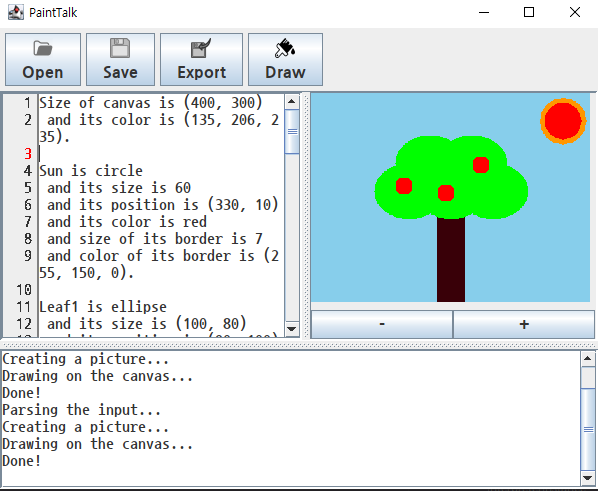
Task: Click the console log's scroll down arrow
Action: point(588,478)
